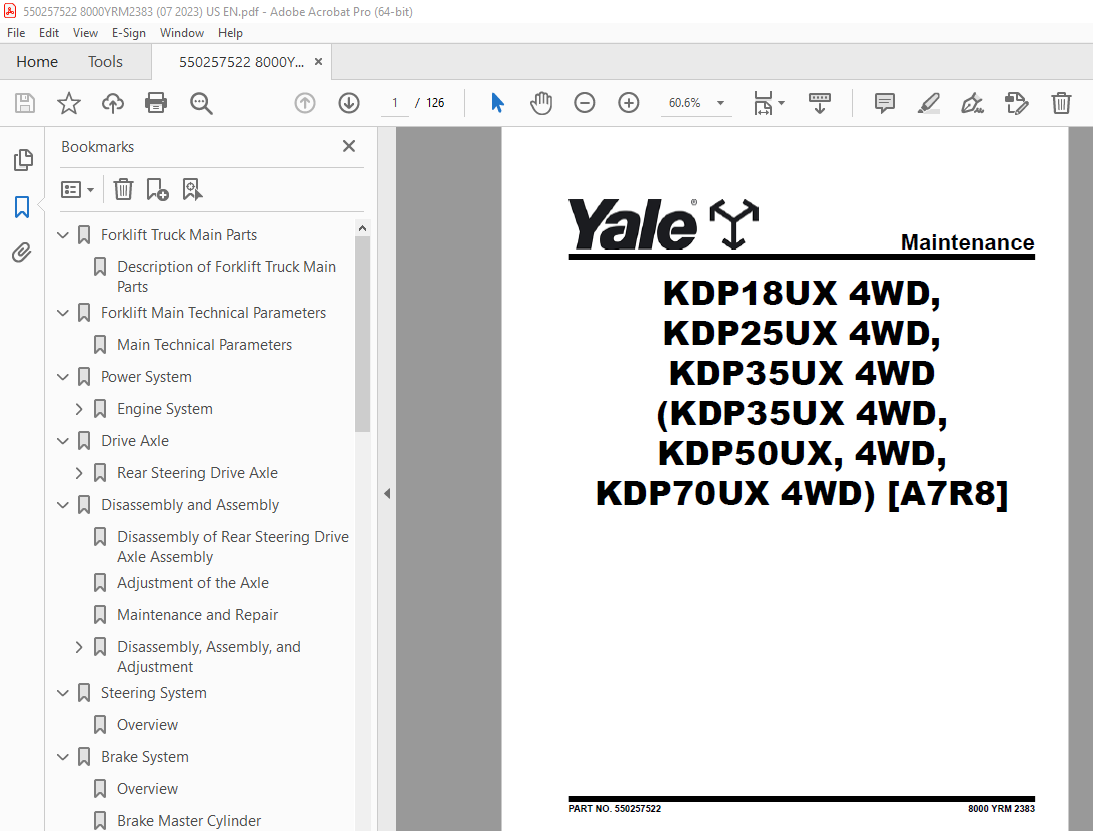Viewport: 1093px width, 831px height.
Task: Expand Engine System bookmark
Action: (x=79, y=409)
